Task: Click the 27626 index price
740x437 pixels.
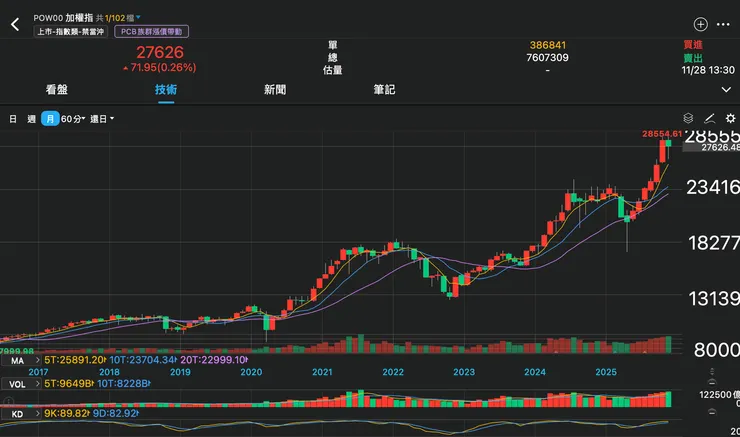Action: click(160, 52)
